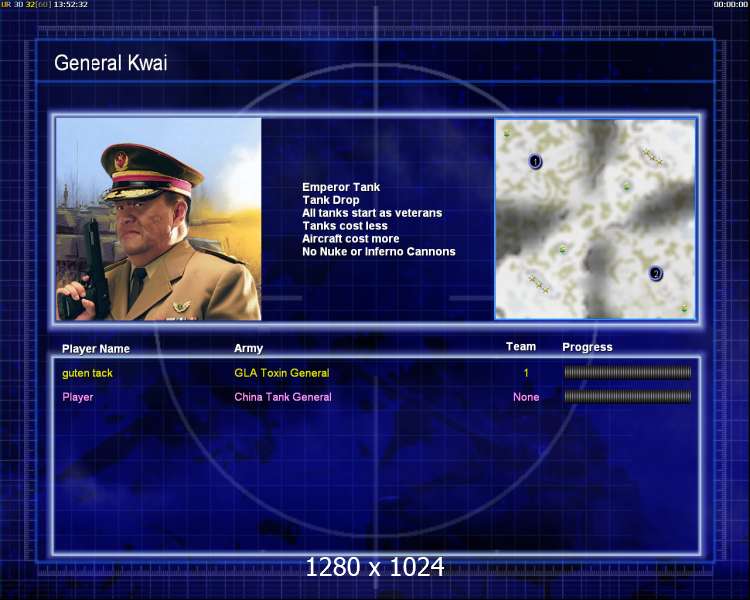Click the 'Tank Drop' ability line
Viewport: 750px width, 600px height.
click(331, 200)
